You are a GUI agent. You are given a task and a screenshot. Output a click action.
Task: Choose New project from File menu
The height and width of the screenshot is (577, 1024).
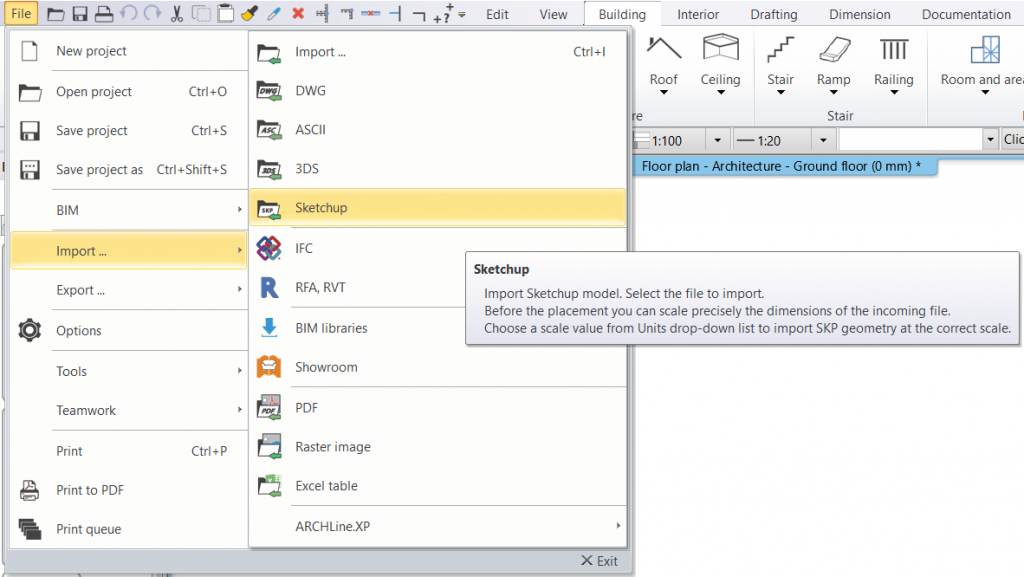tap(129, 51)
